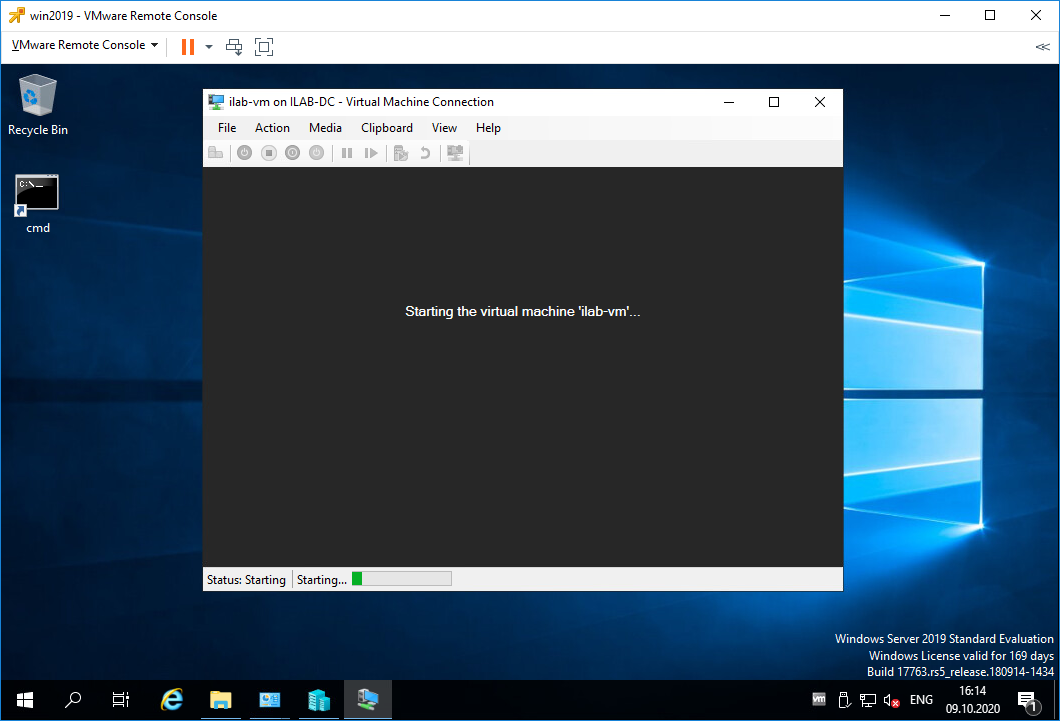
Task: Click the Checkpoint toolbar icon
Action: (401, 153)
